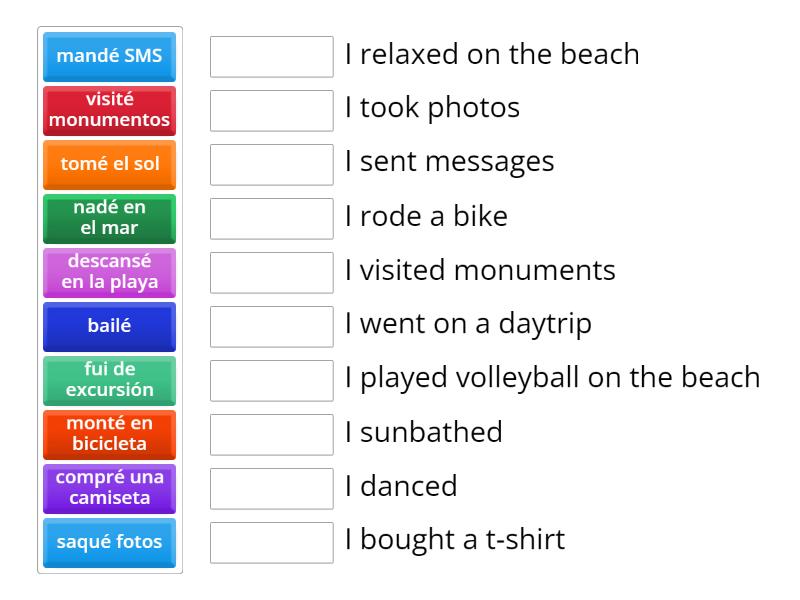The image size is (800, 600).
Task: Select the 'fui de excursión' tile
Action: tap(110, 380)
